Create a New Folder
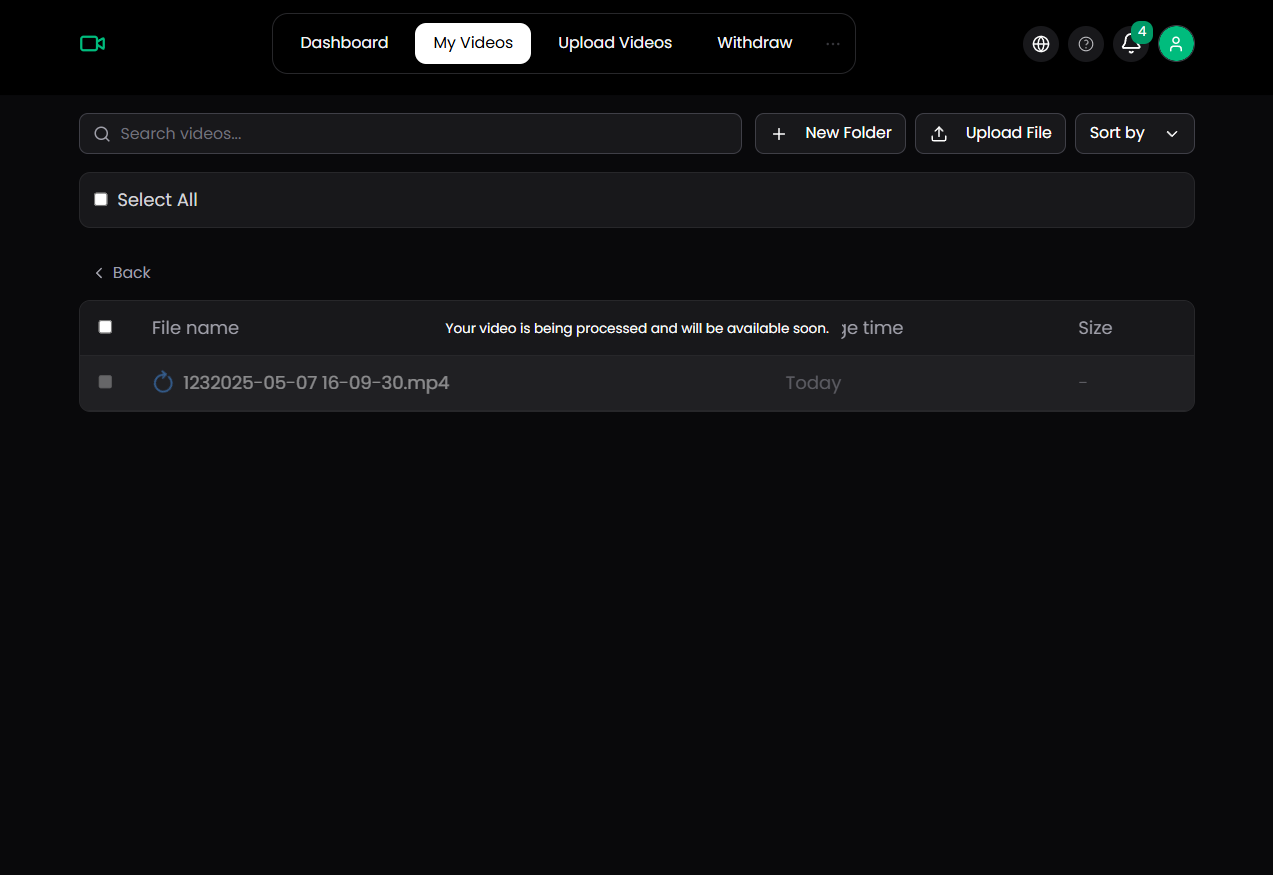 click(830, 134)
